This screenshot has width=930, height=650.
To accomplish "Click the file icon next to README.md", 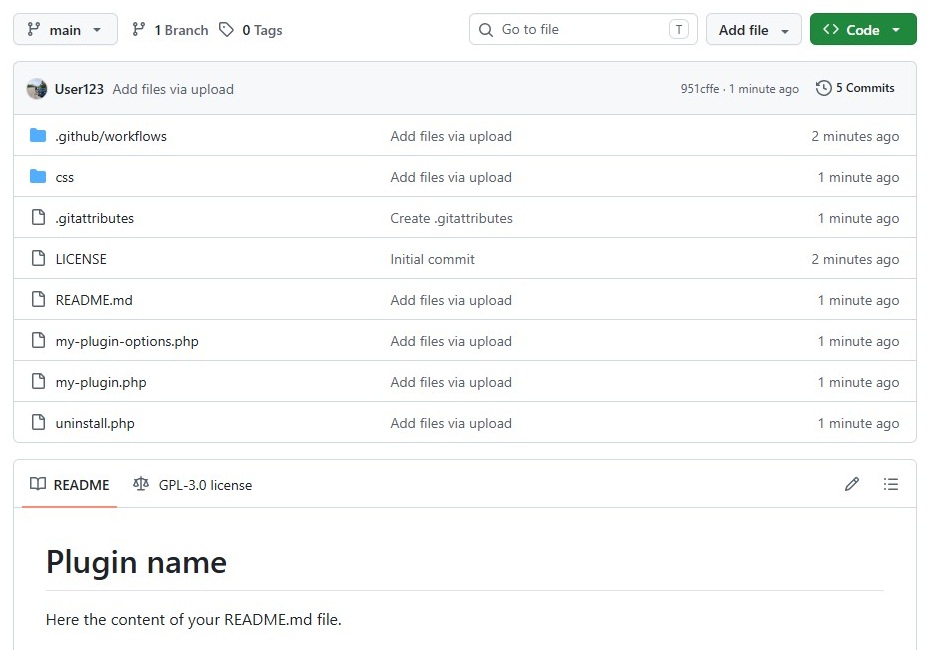I will coord(39,299).
